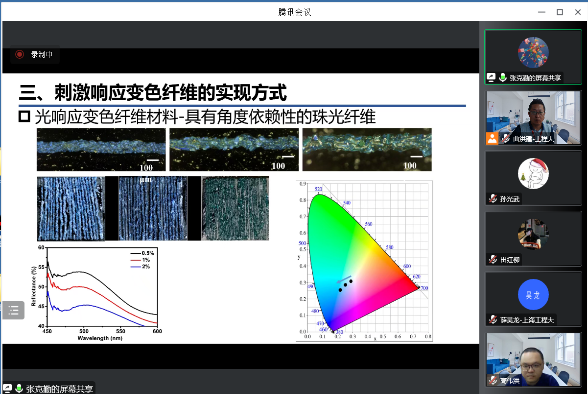Click the CIE chromaticity diagram in the slide
The image size is (588, 394).
click(364, 261)
